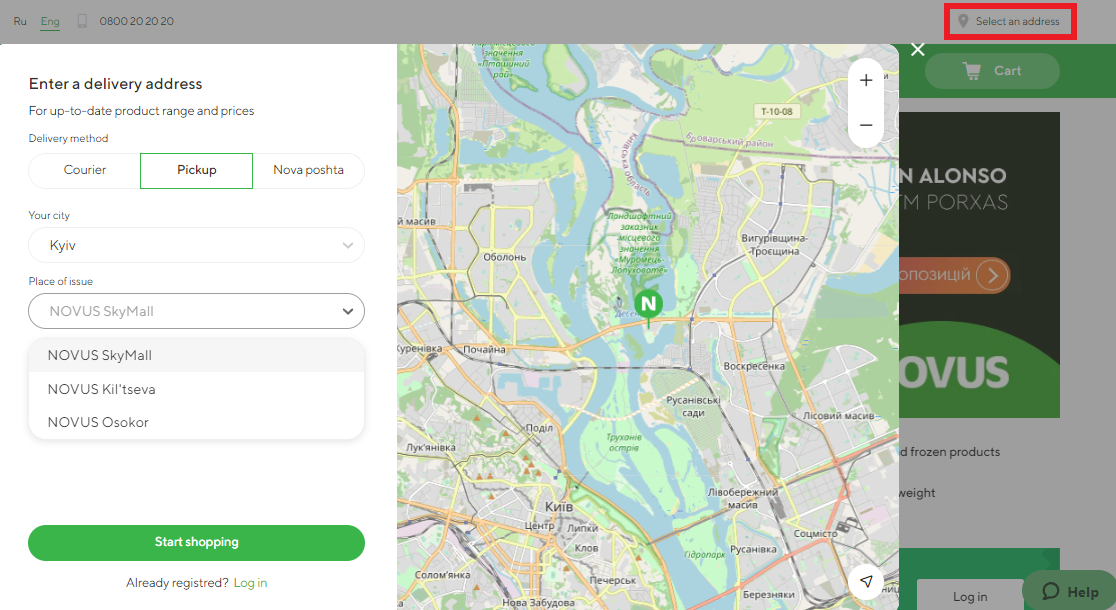Viewport: 1116px width, 610px height.
Task: Click the Start shopping button
Action: tap(196, 542)
